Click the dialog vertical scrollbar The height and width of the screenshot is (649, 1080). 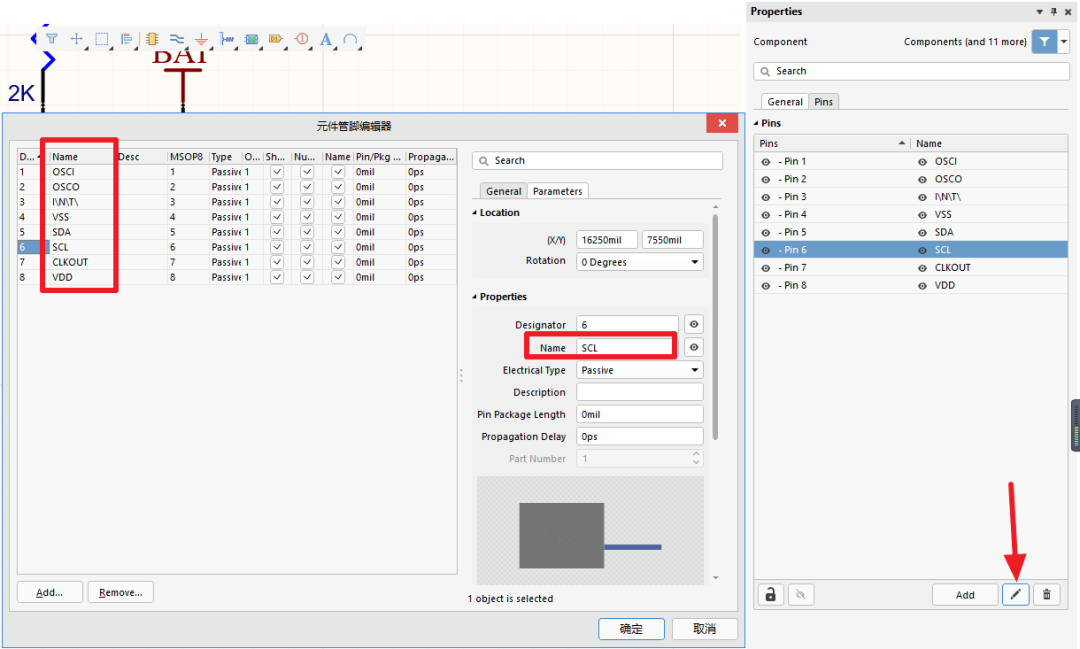click(x=715, y=327)
